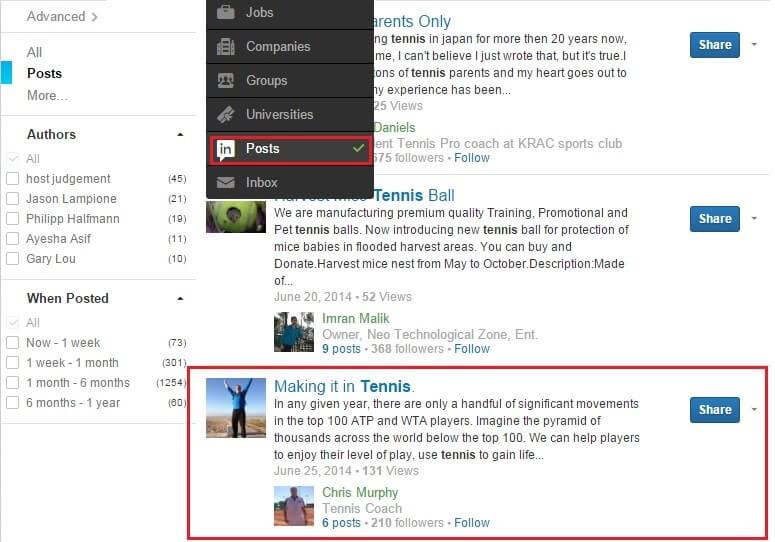Image resolution: width=775 pixels, height=542 pixels.
Task: Collapse the When Posted section
Action: [180, 299]
